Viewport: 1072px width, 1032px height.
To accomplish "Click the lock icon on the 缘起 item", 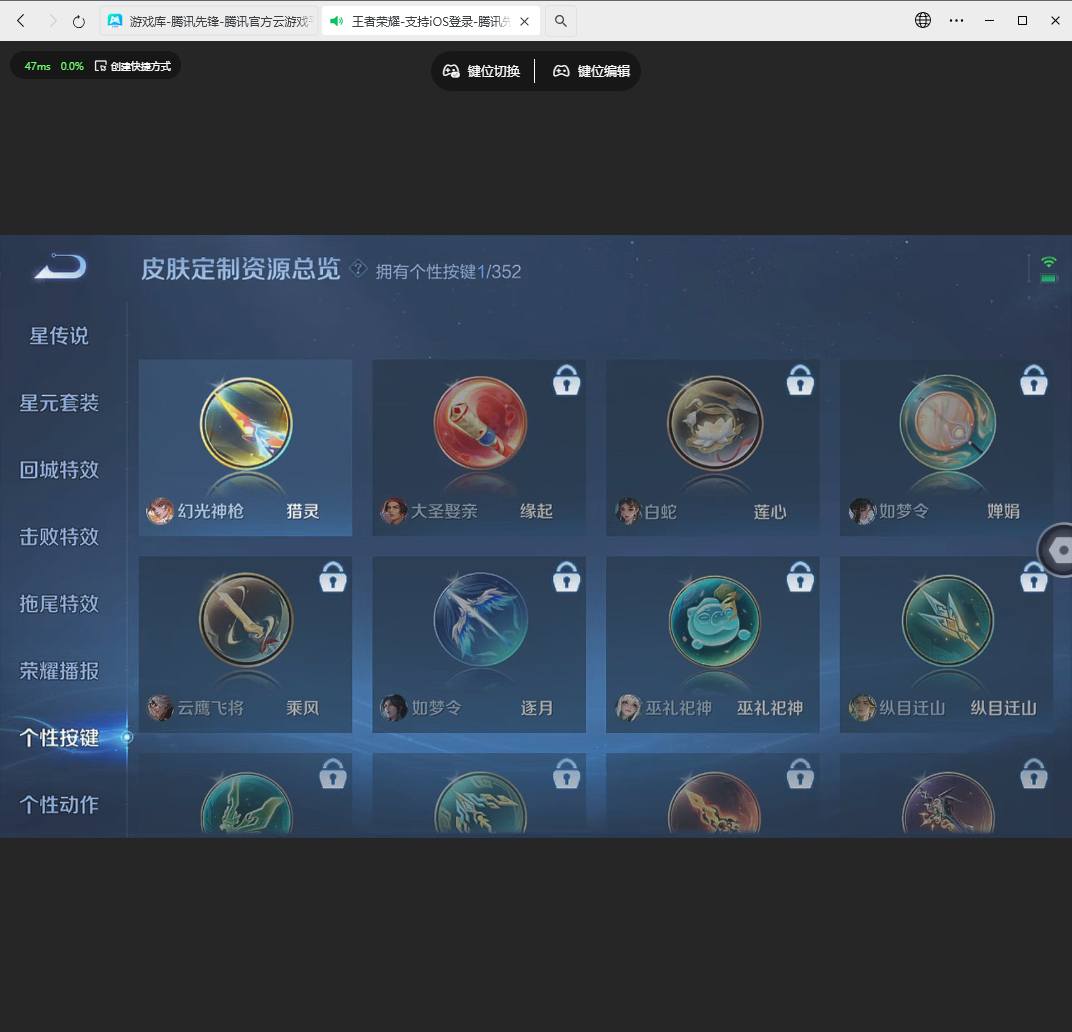I will point(566,380).
